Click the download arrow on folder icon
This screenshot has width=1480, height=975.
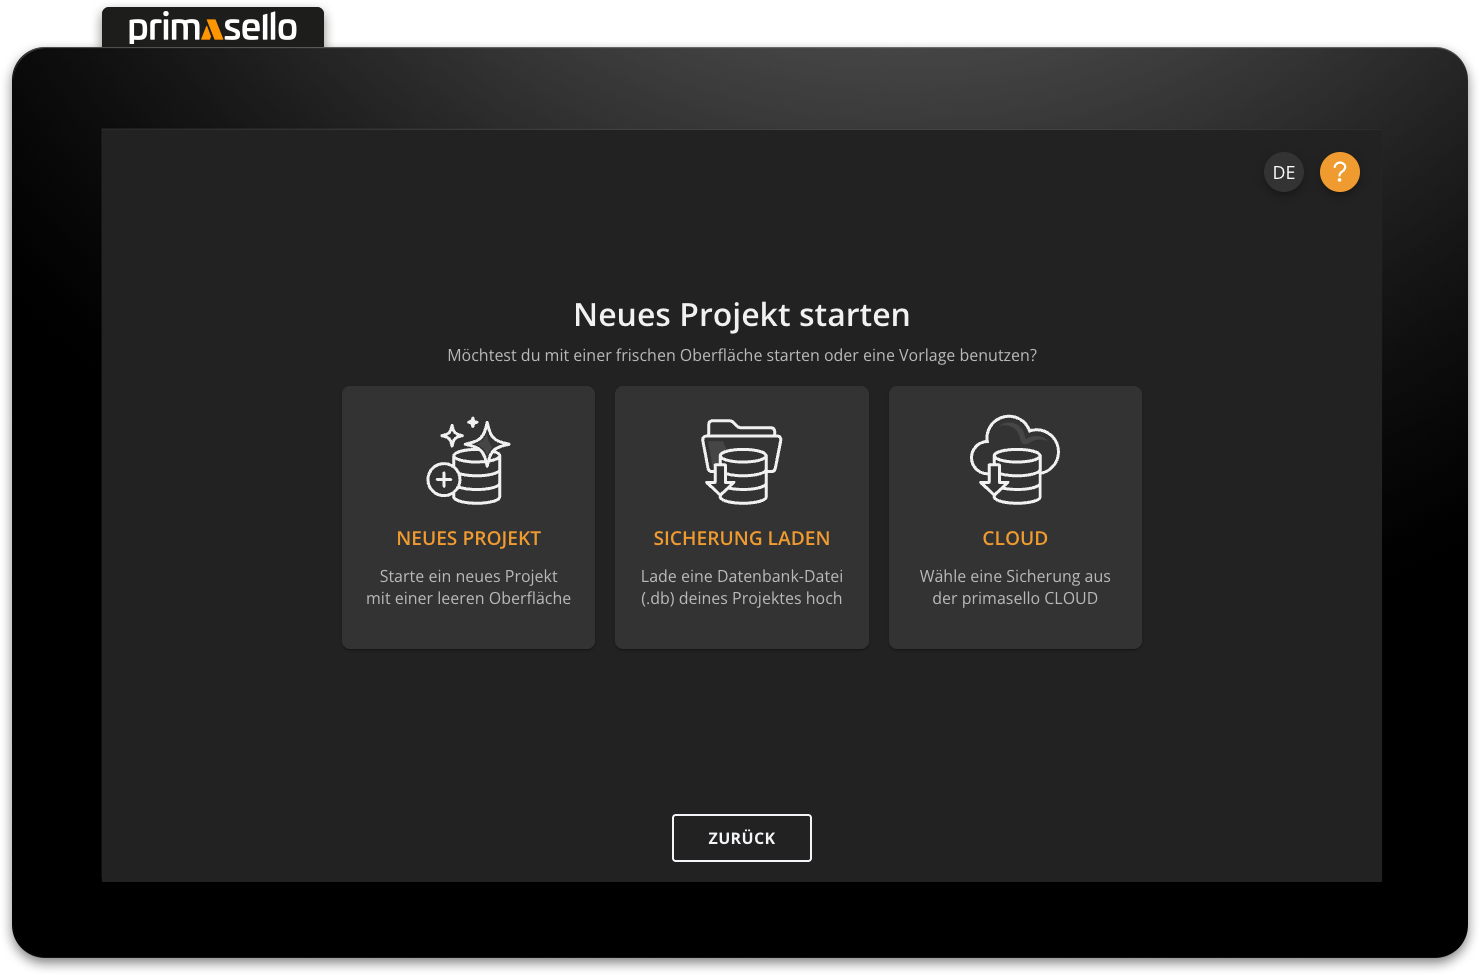pos(719,482)
